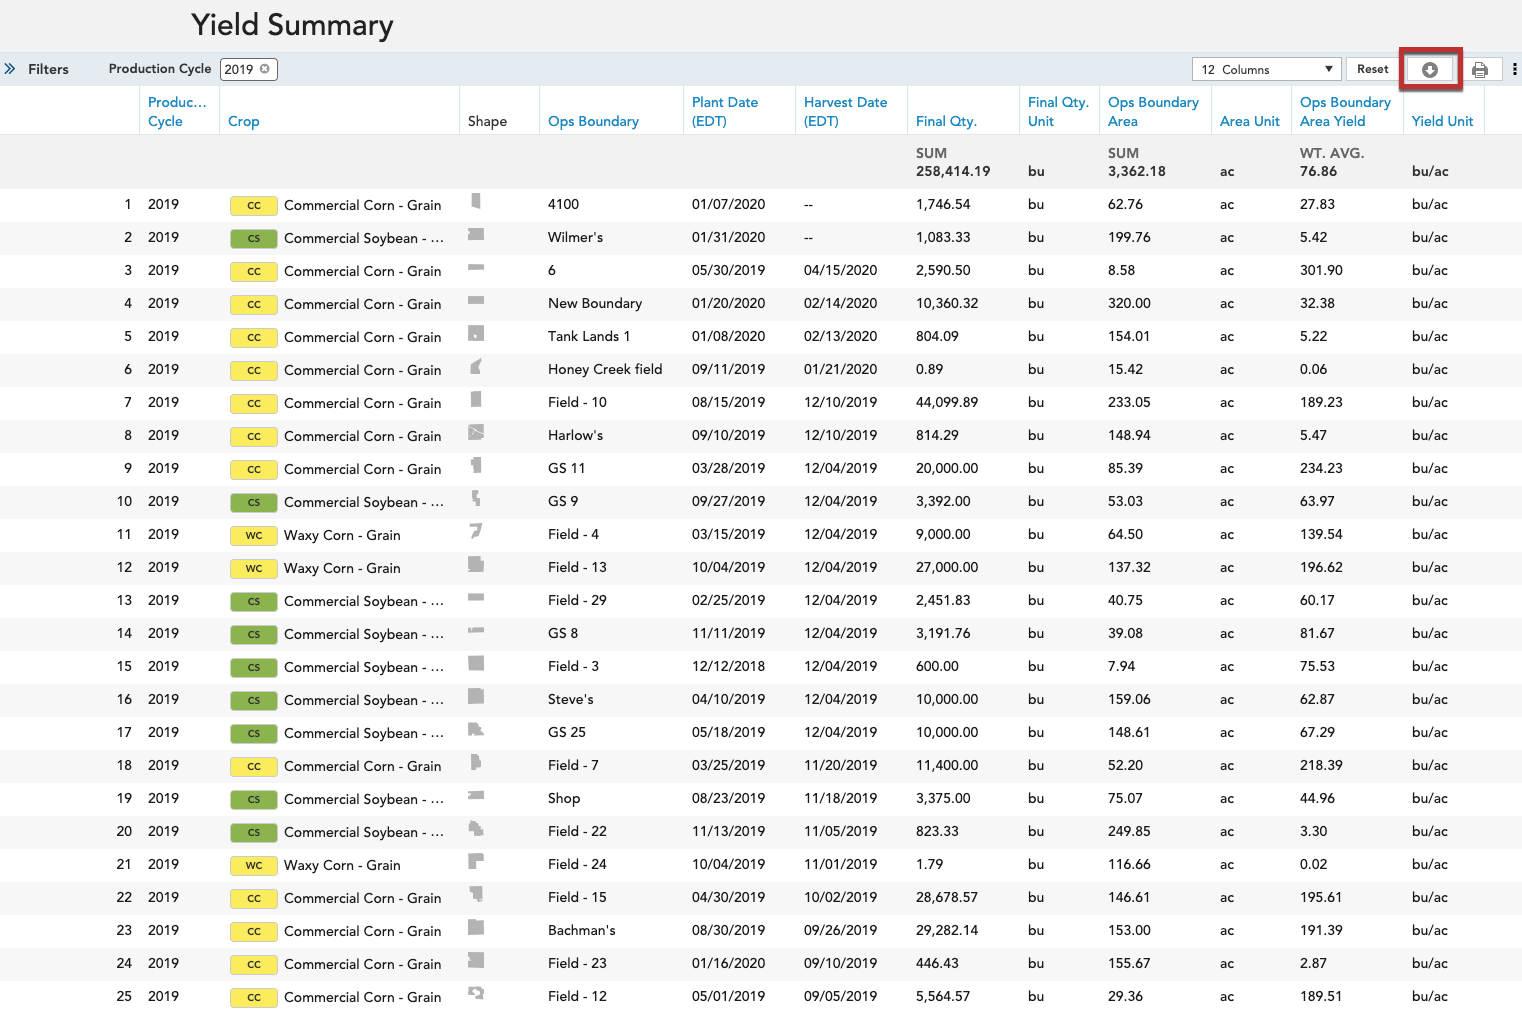
Task: Click field shape icon for Field - 24
Action: (x=476, y=861)
